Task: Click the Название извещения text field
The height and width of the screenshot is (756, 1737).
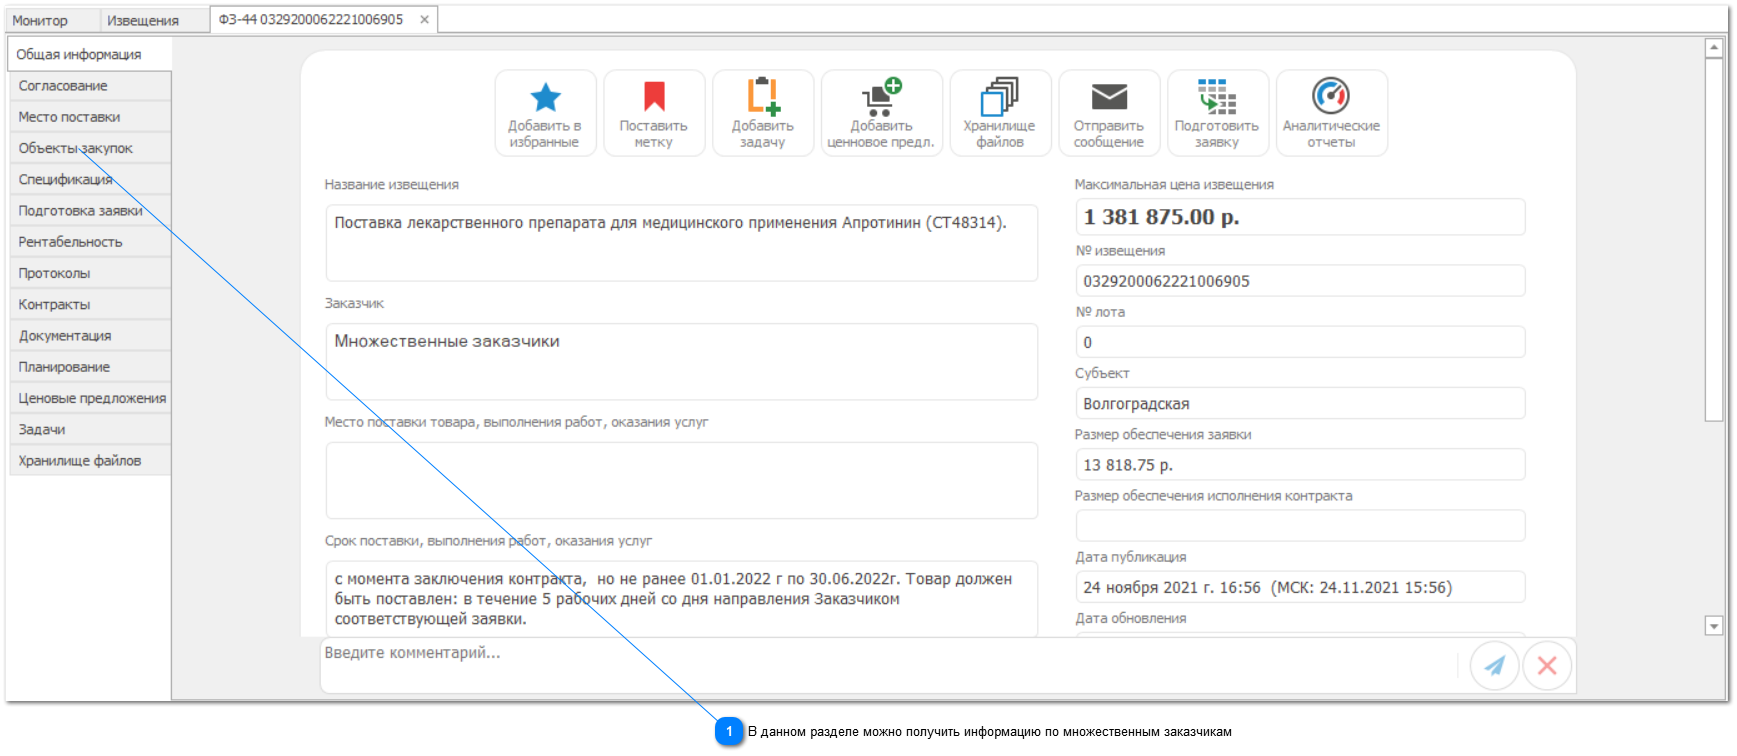Action: tap(681, 243)
